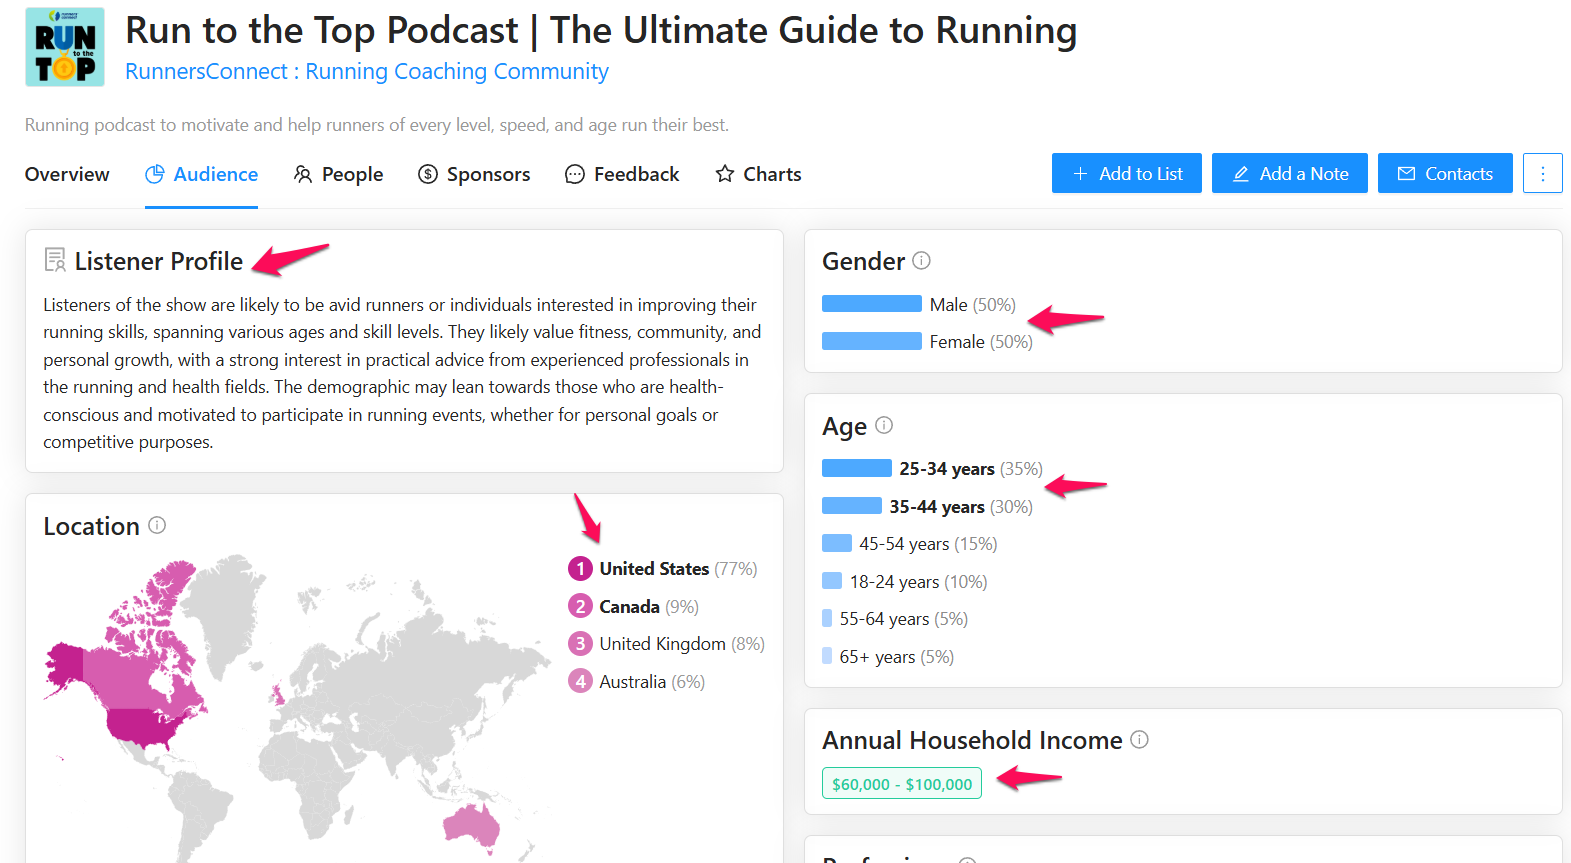Screen dimensions: 1571x863
Task: Click the 25-34 years age bar
Action: (856, 468)
